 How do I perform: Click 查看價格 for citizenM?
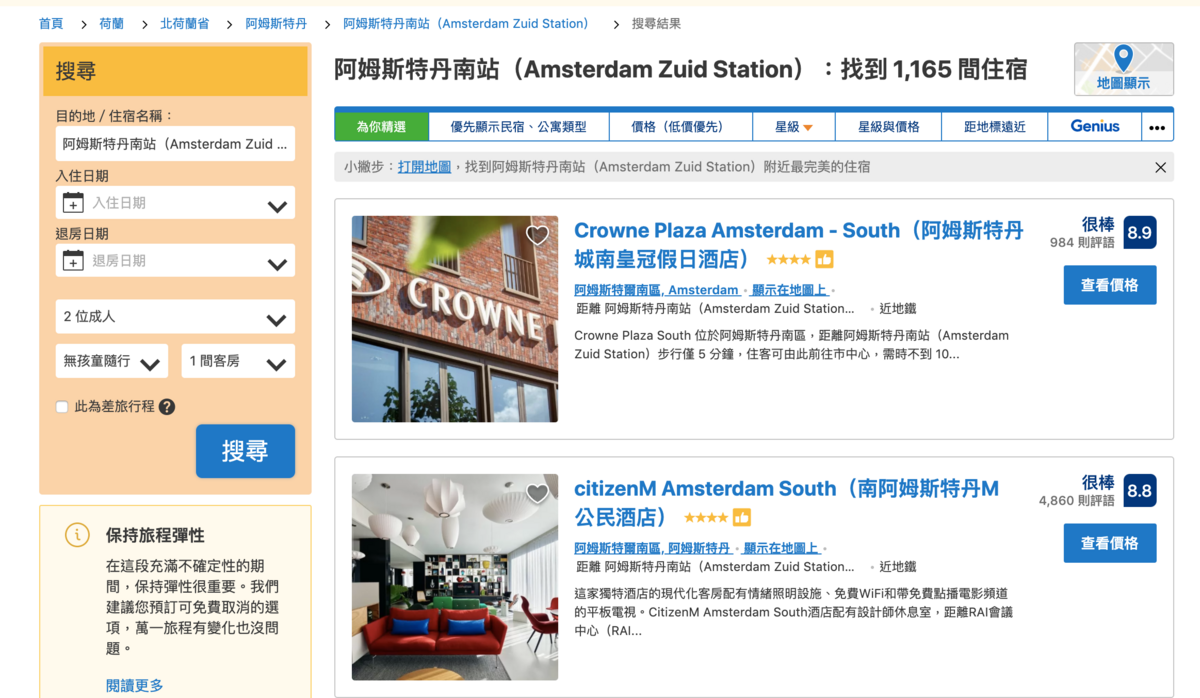pyautogui.click(x=1110, y=543)
